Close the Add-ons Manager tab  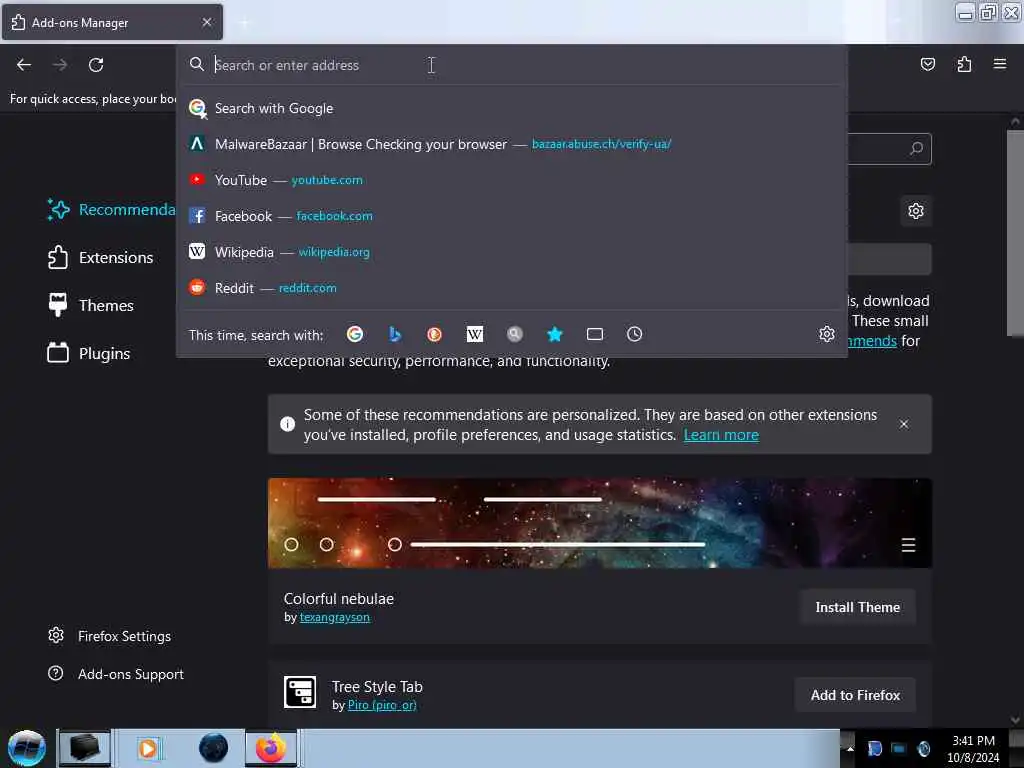[206, 22]
